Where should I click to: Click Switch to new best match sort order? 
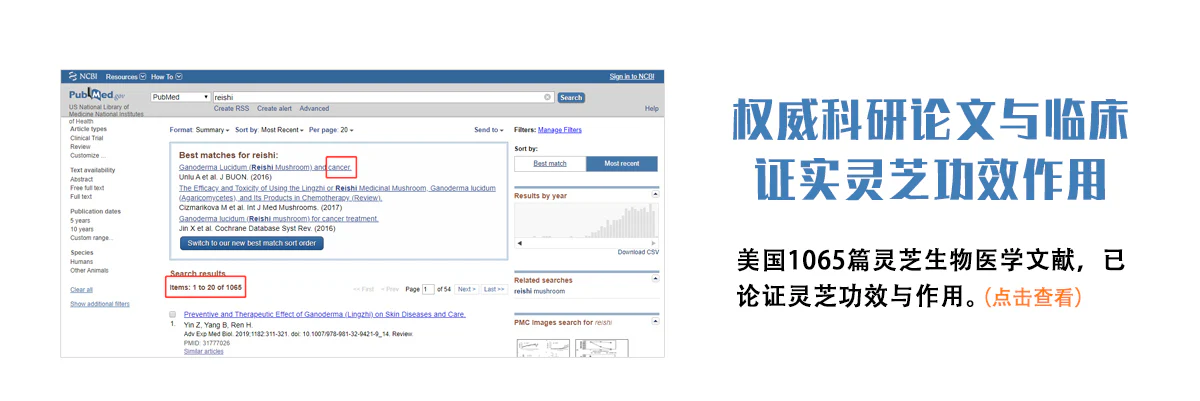(251, 243)
